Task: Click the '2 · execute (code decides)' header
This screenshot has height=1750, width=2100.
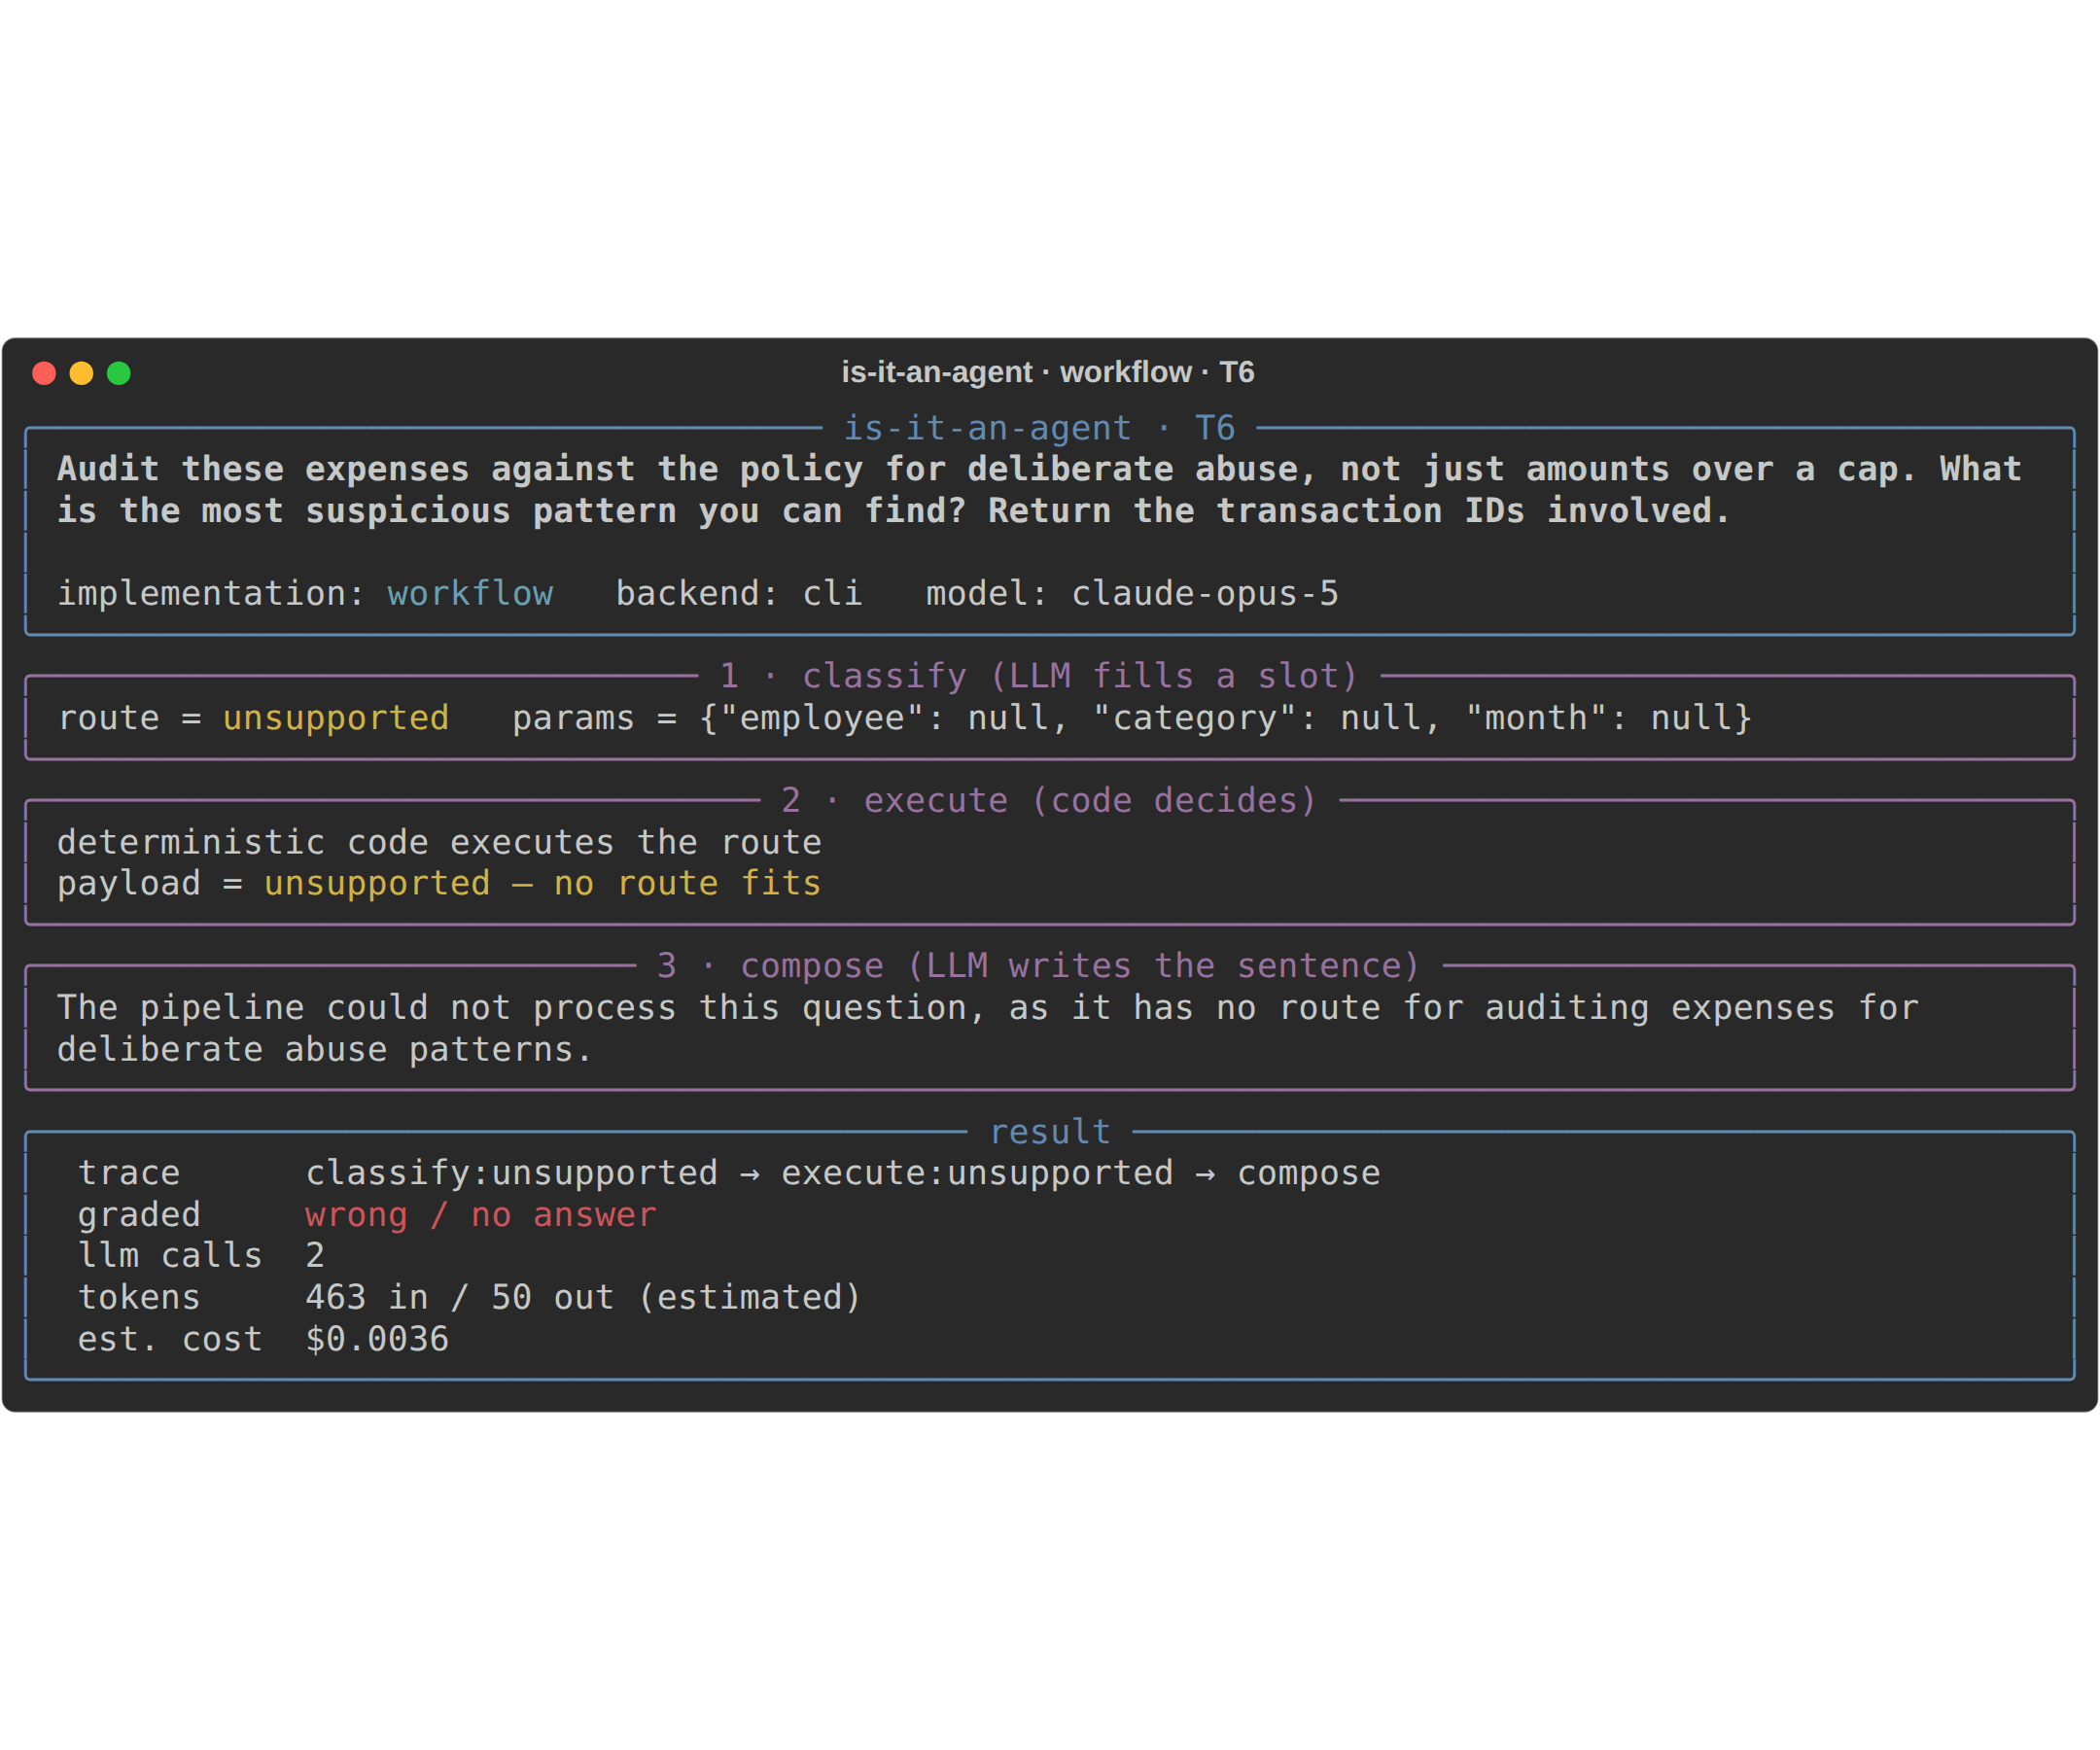Action: [x=1049, y=800]
